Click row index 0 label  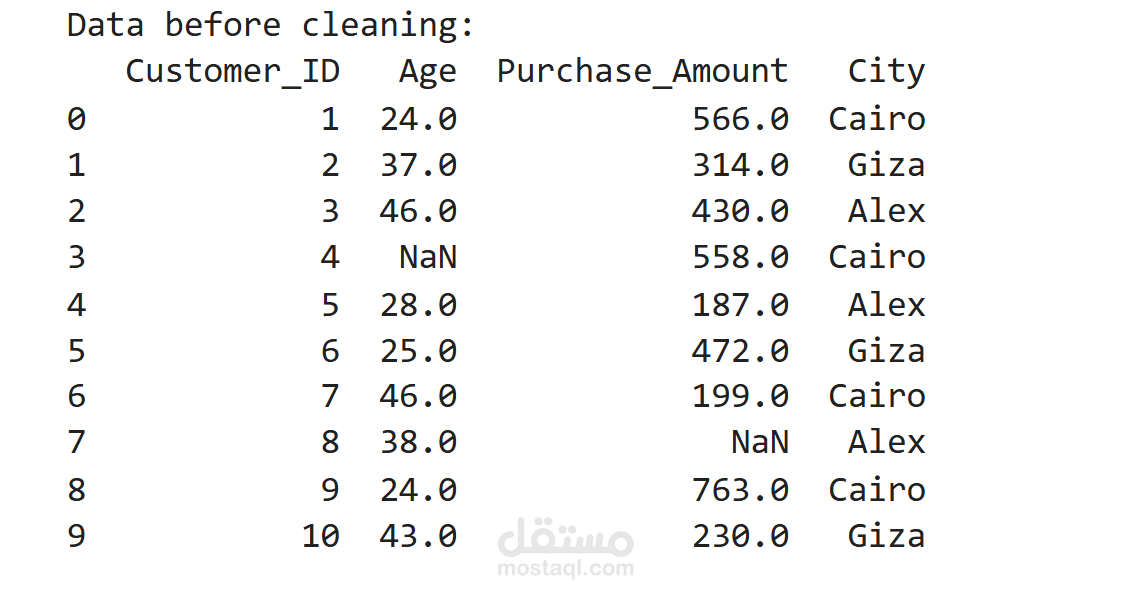tap(77, 119)
